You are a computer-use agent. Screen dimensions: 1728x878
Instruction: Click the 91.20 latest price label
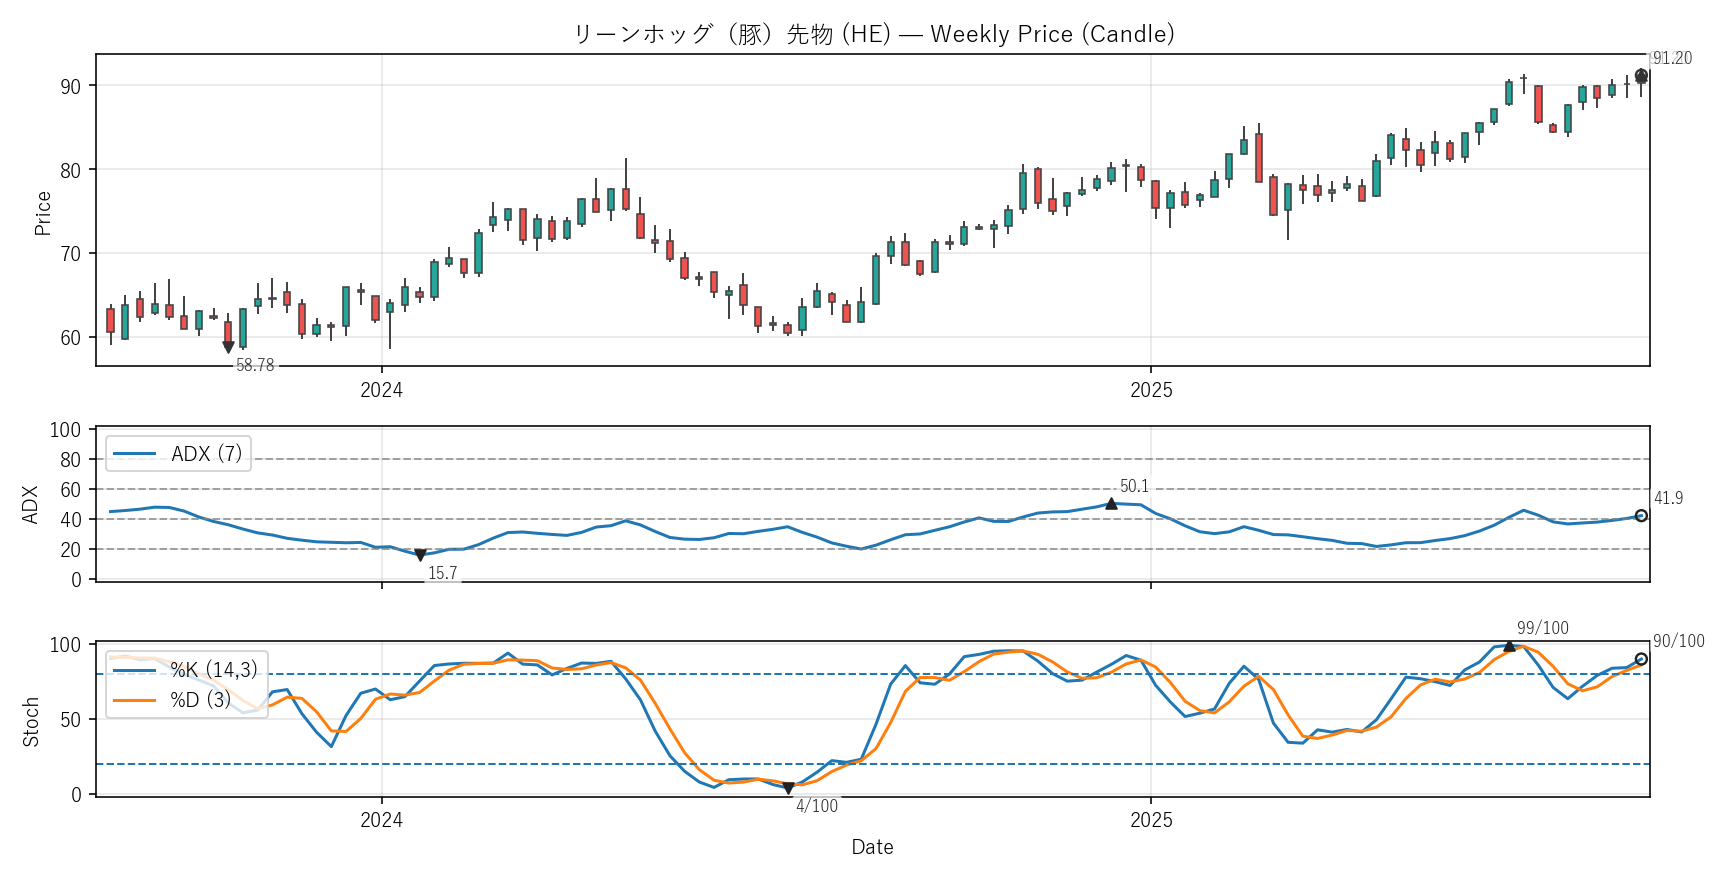coord(1672,58)
